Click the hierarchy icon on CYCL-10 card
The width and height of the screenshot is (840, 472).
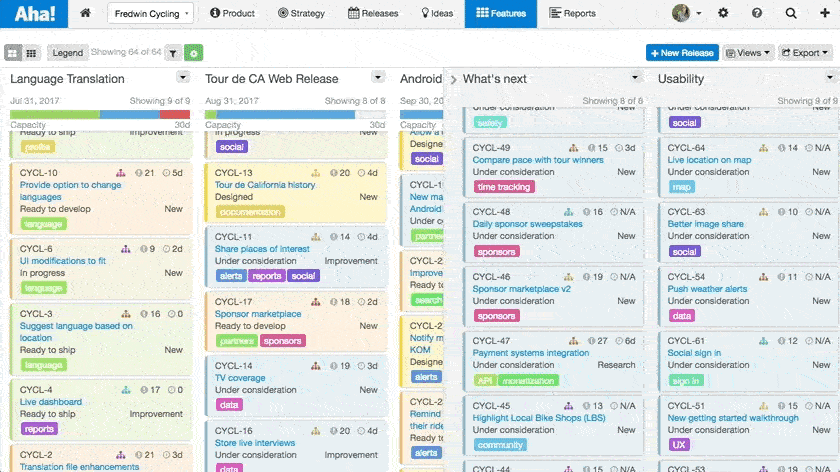click(x=121, y=173)
